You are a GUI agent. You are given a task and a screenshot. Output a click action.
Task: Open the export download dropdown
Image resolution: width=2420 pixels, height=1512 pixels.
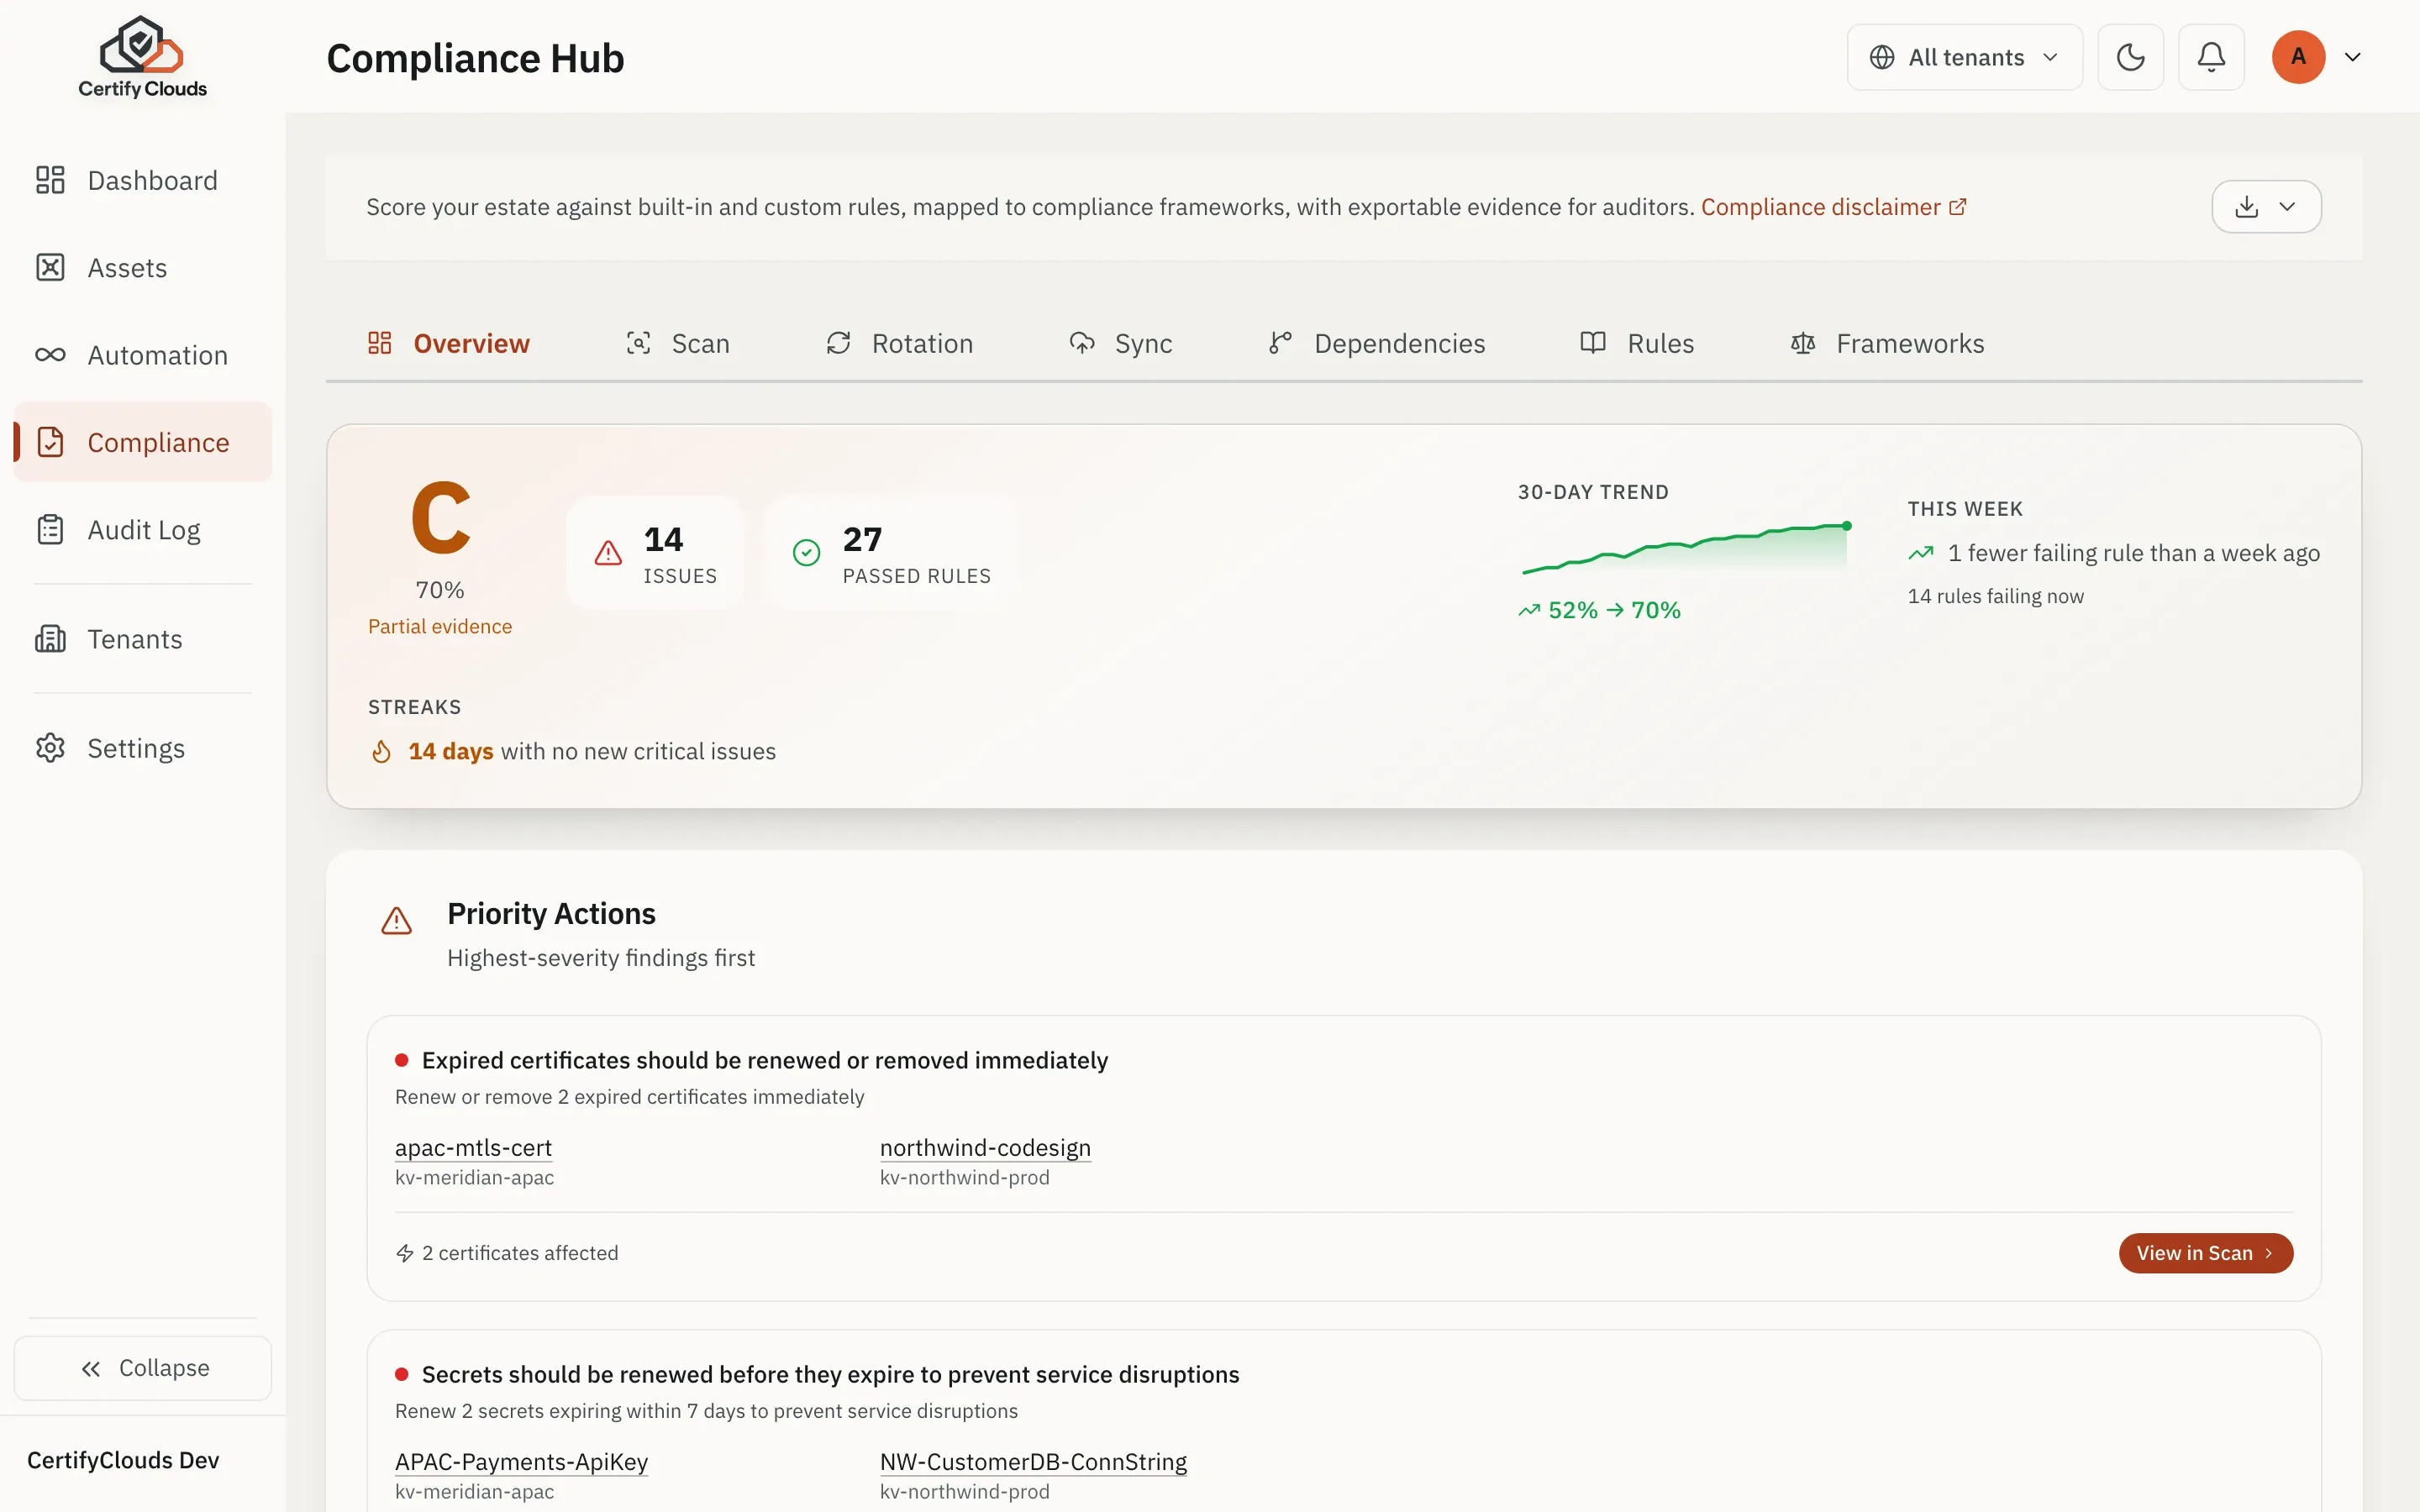[2266, 207]
